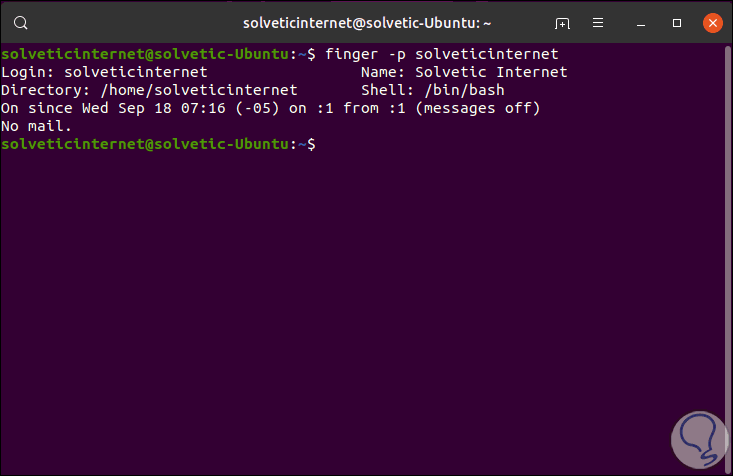Click the first green prompt username
Viewport: 733px width, 476px height.
65,54
